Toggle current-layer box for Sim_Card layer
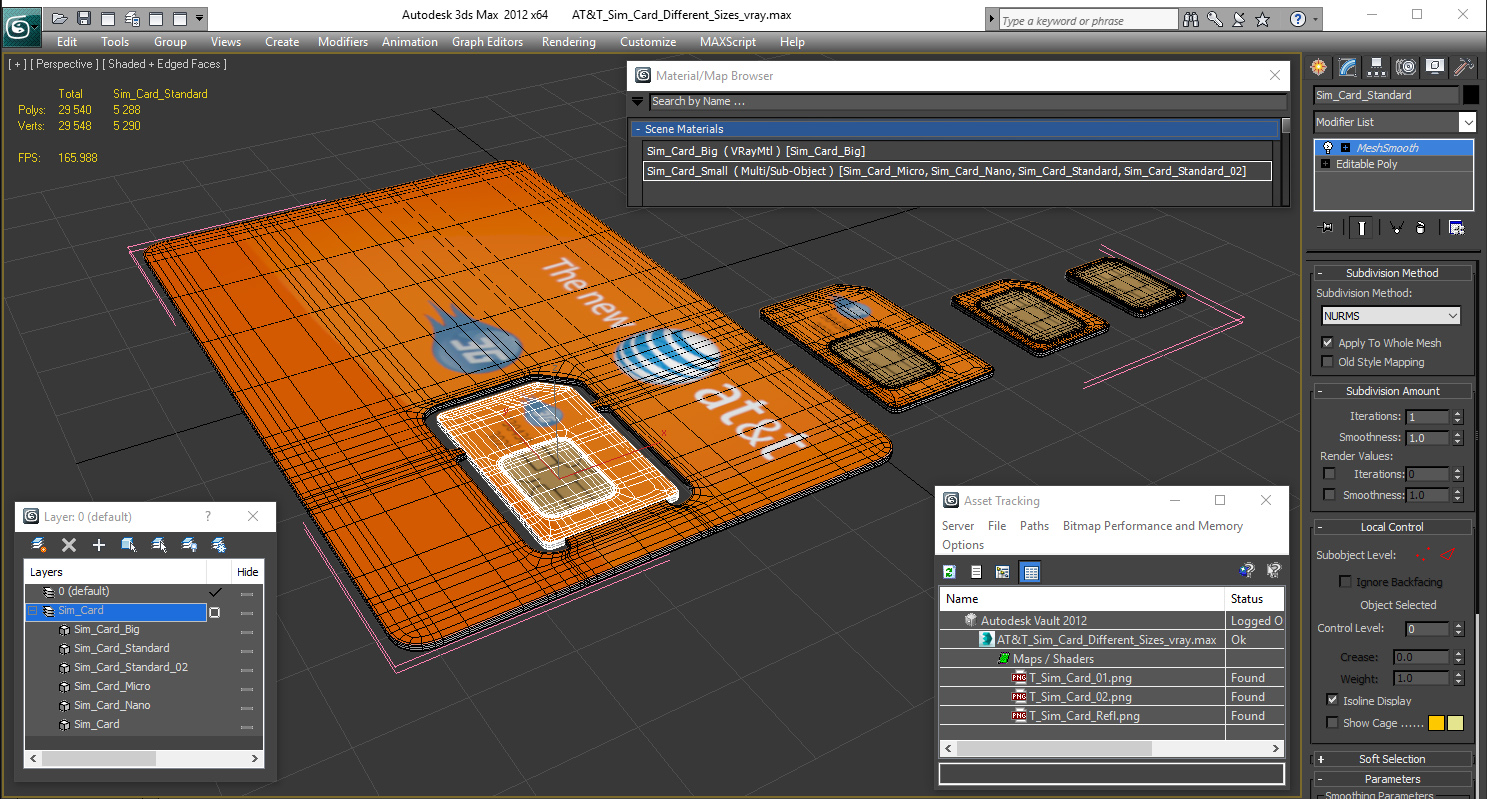1487x799 pixels. 214,612
